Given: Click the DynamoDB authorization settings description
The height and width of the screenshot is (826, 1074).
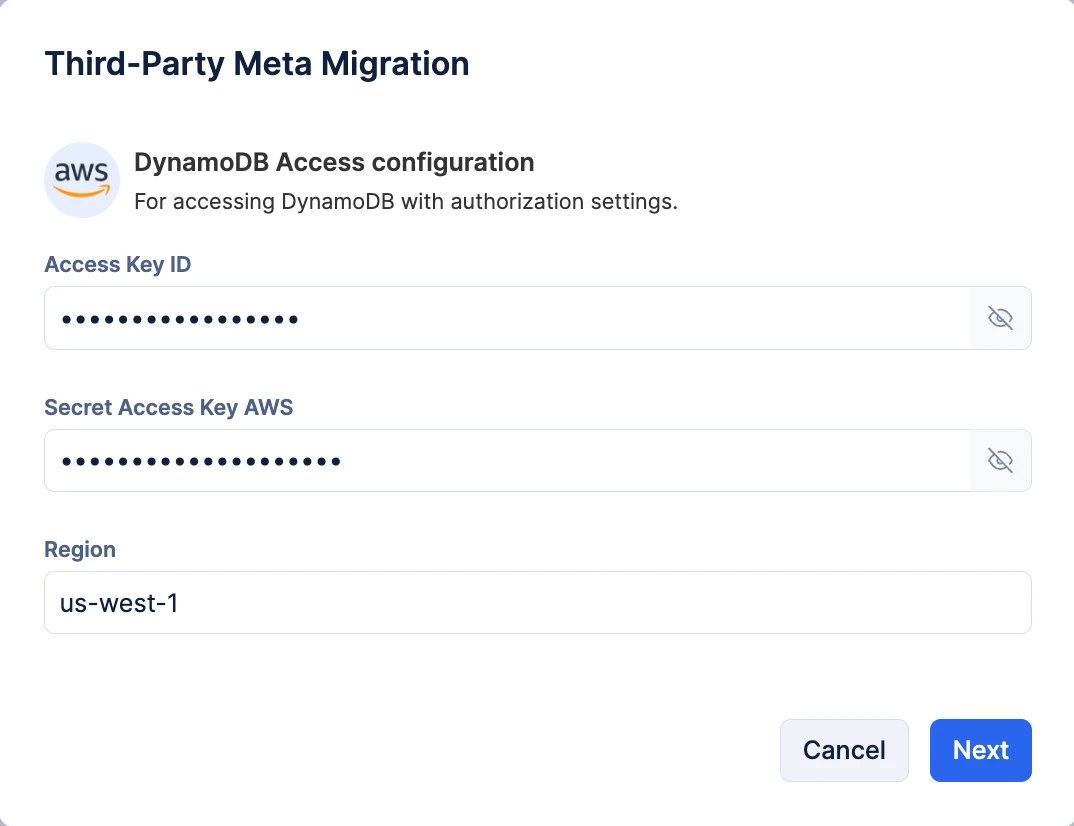Looking at the screenshot, I should [x=405, y=201].
